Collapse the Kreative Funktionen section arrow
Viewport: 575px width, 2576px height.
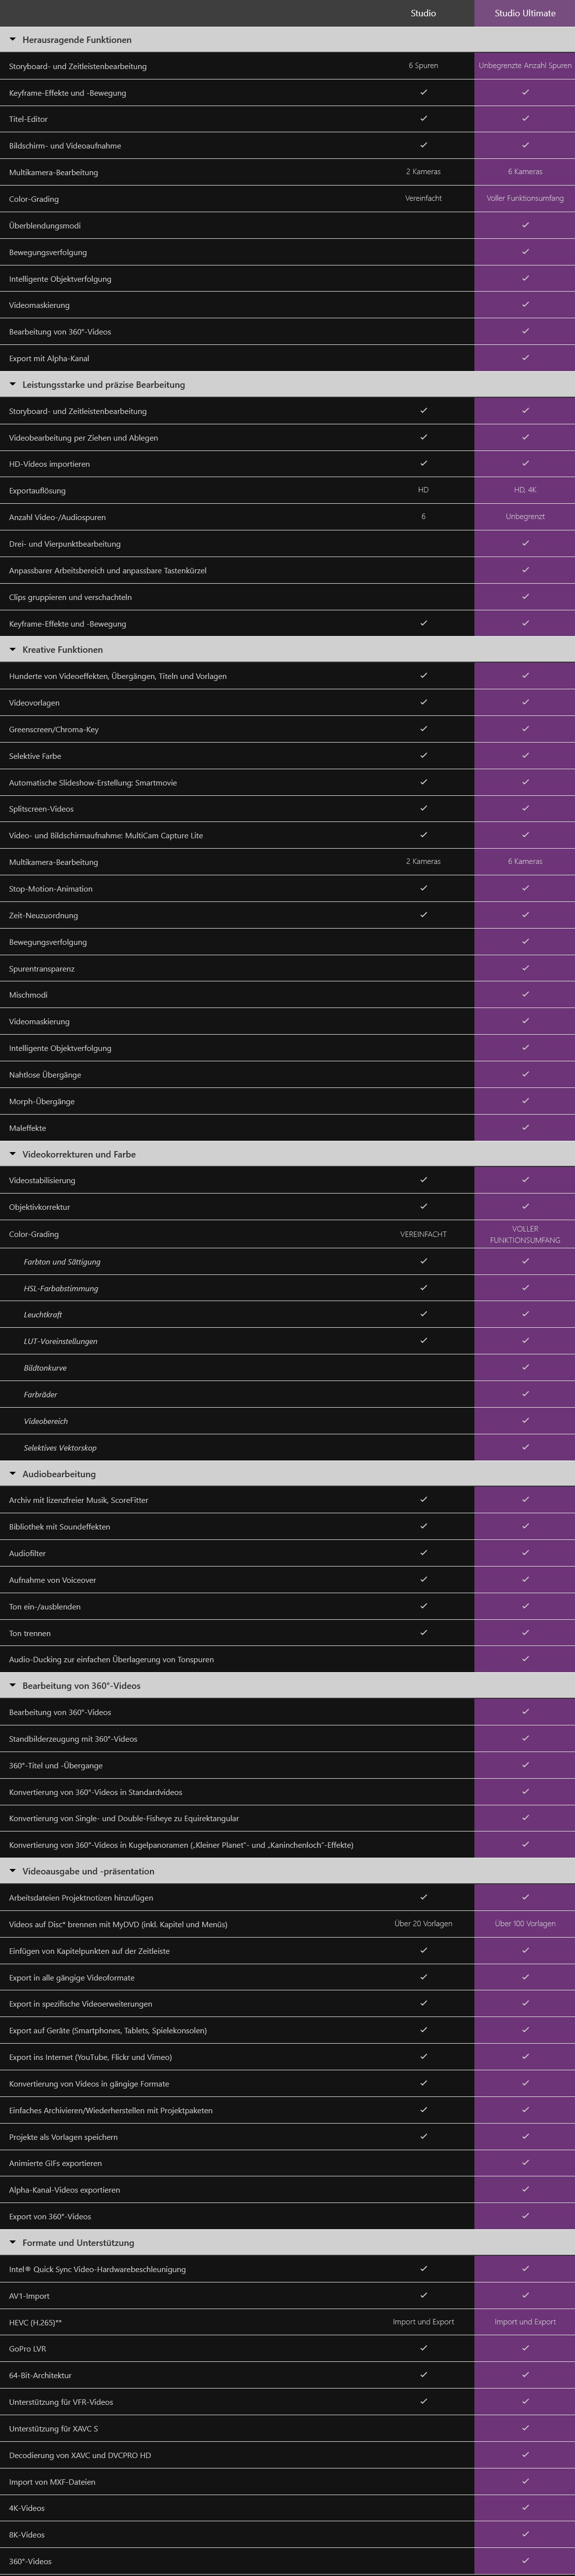pos(12,650)
